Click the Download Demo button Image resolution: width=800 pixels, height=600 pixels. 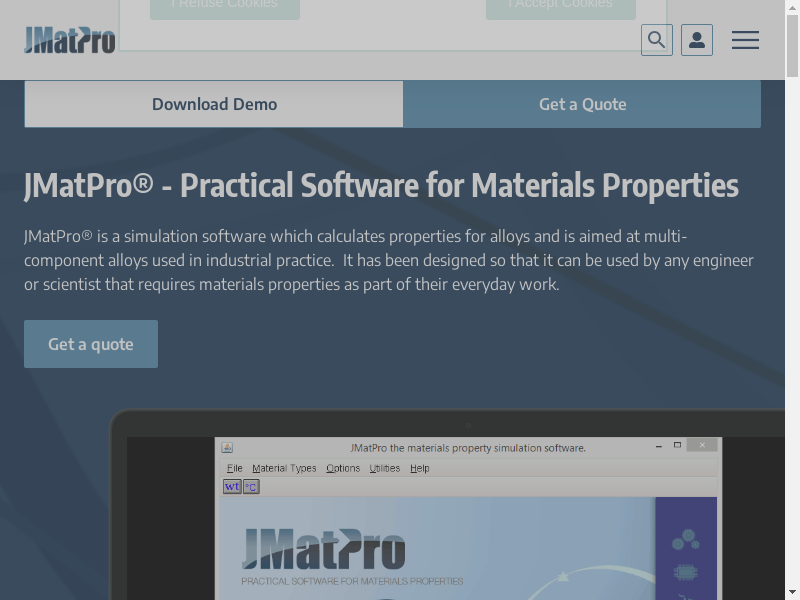[x=214, y=104]
